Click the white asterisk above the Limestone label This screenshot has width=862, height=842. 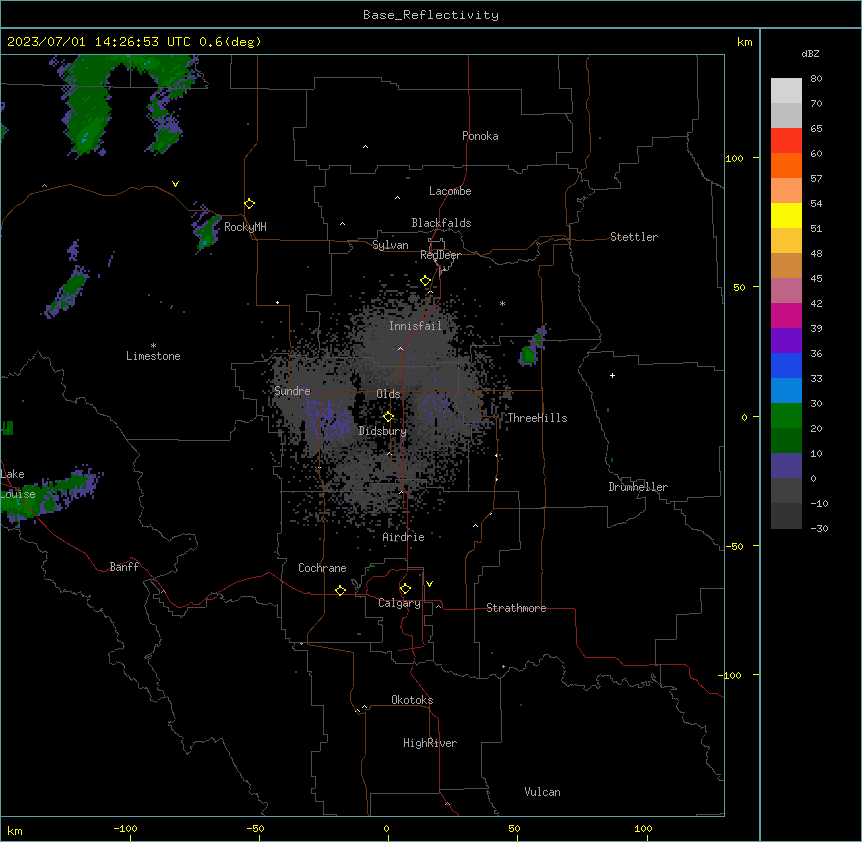pos(153,346)
